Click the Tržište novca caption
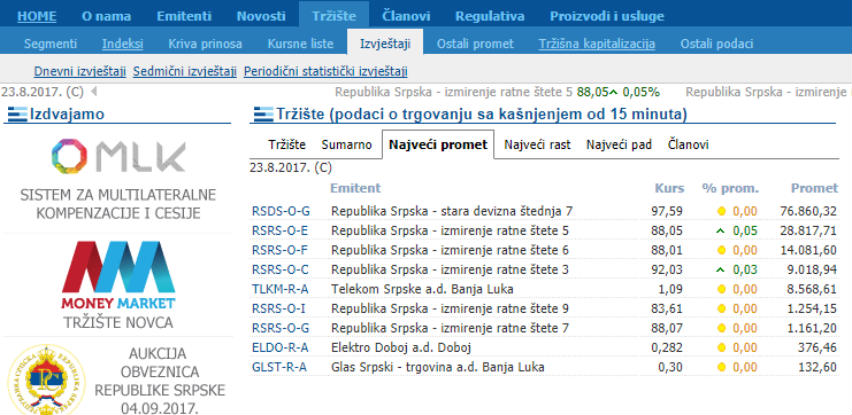The image size is (852, 415). [x=118, y=323]
